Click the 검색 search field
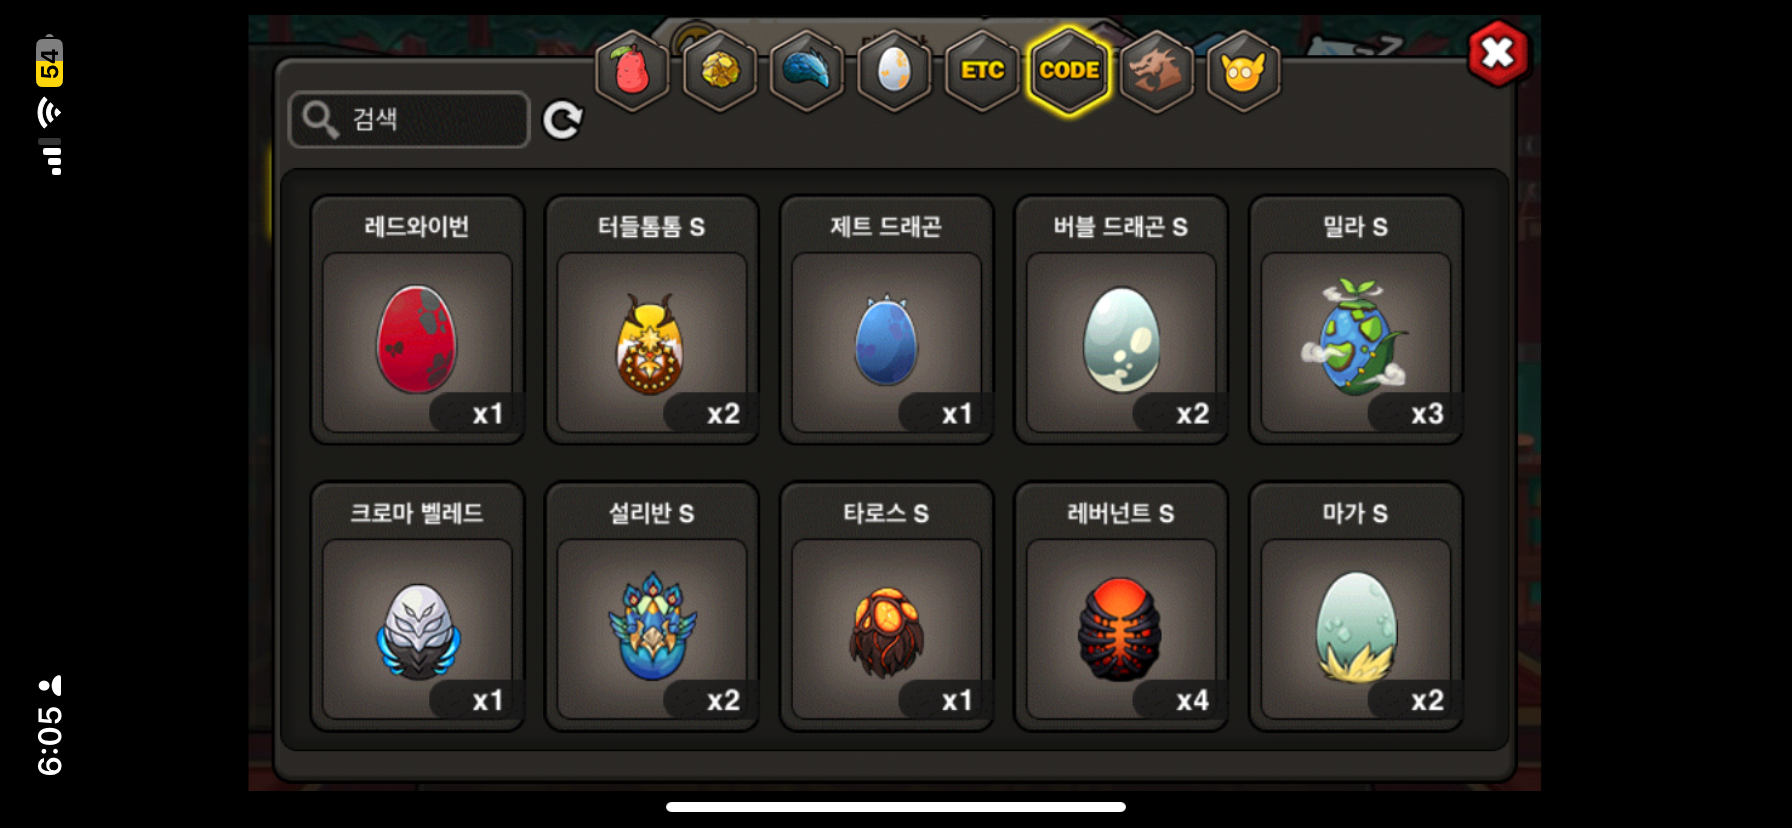The height and width of the screenshot is (828, 1792). click(x=409, y=120)
